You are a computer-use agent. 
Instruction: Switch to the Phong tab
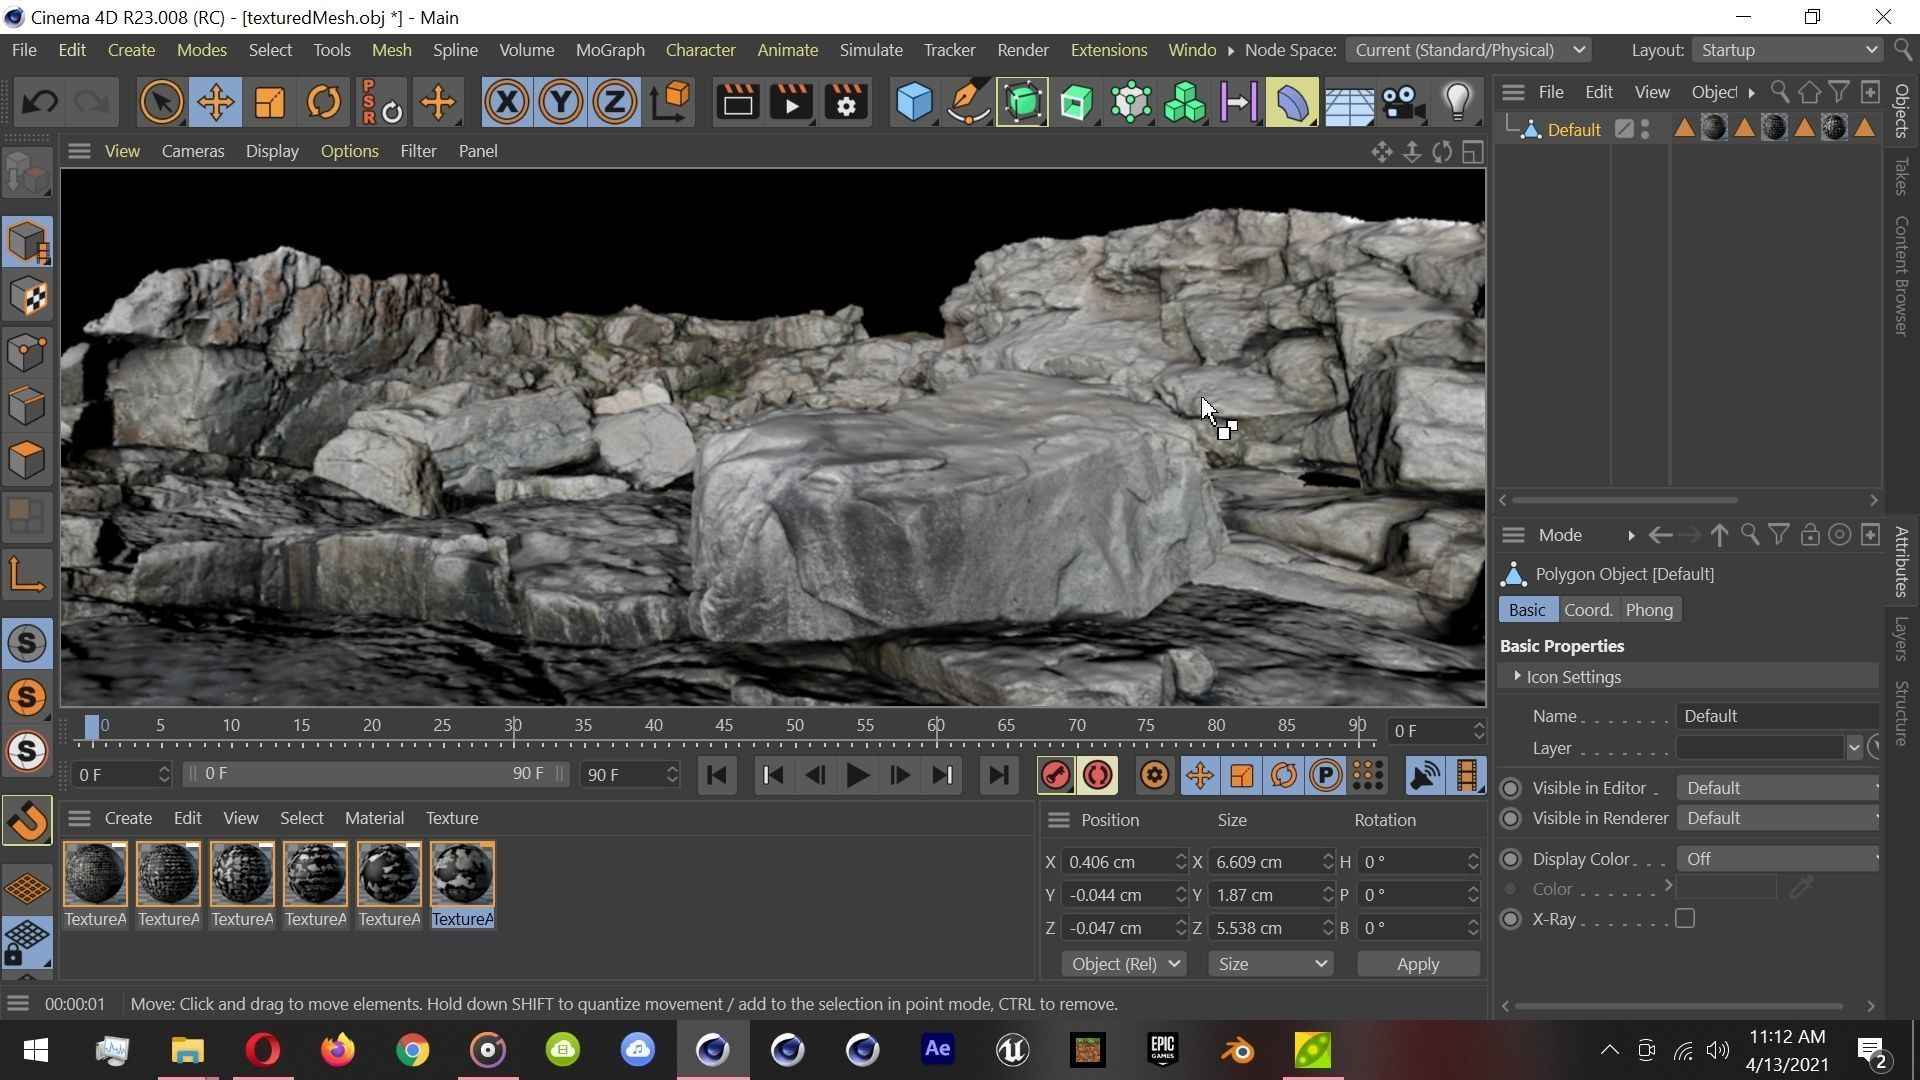[x=1649, y=610]
